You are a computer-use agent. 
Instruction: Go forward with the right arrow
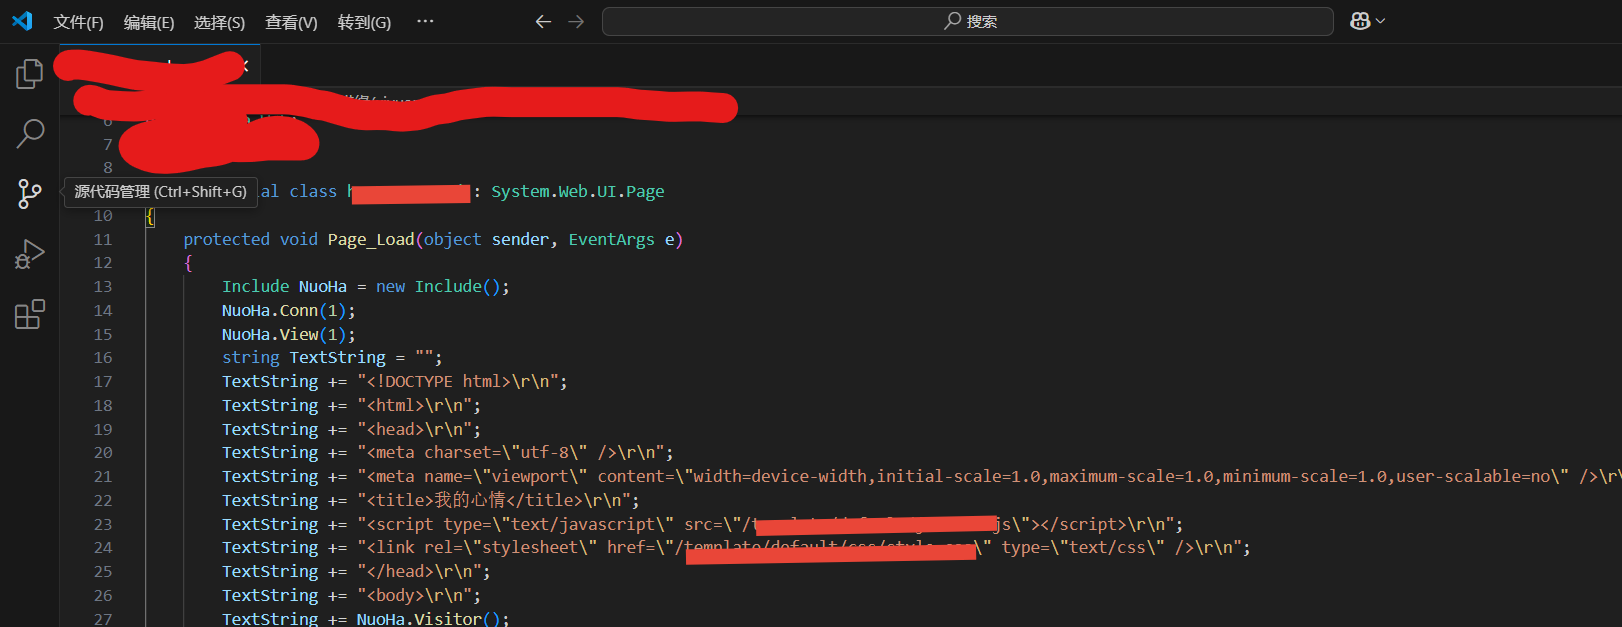(576, 21)
